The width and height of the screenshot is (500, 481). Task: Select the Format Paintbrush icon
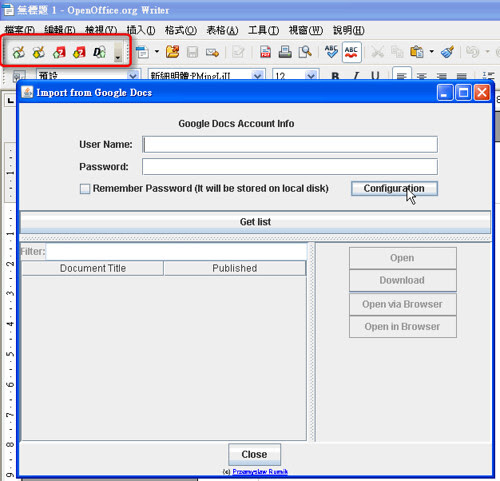coord(447,52)
